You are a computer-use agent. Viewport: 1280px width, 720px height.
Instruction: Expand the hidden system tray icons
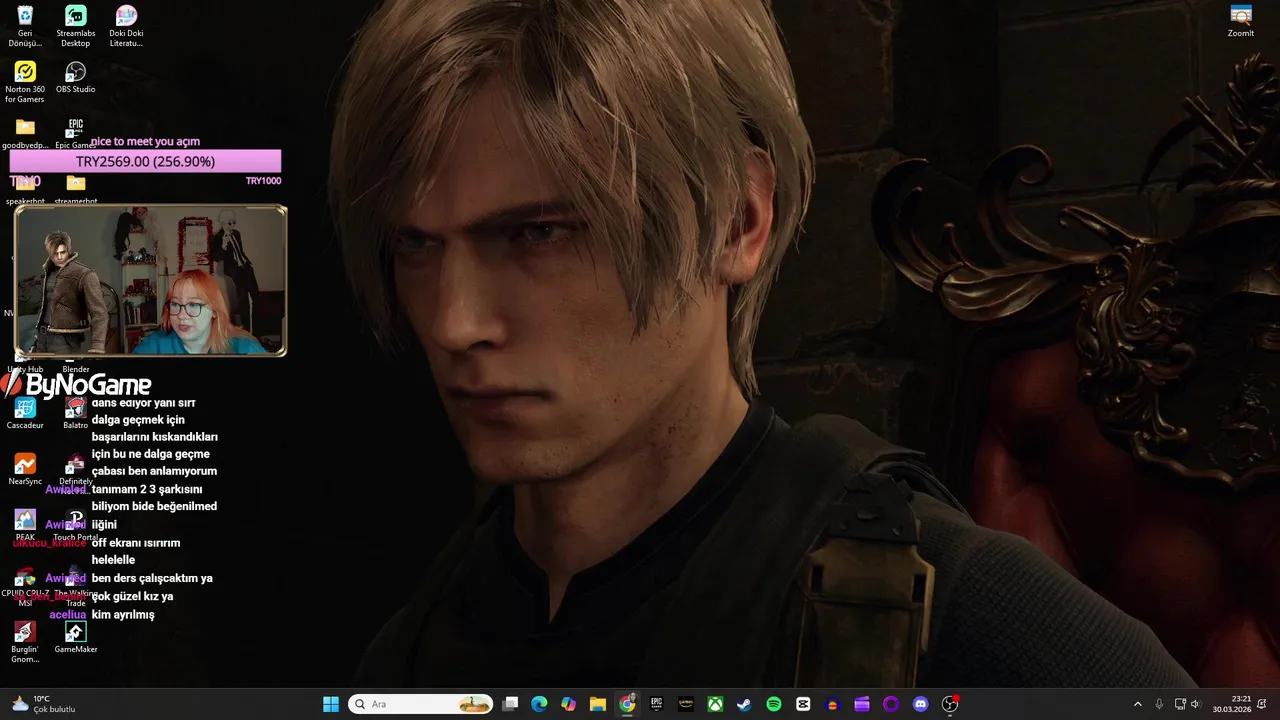[1137, 704]
